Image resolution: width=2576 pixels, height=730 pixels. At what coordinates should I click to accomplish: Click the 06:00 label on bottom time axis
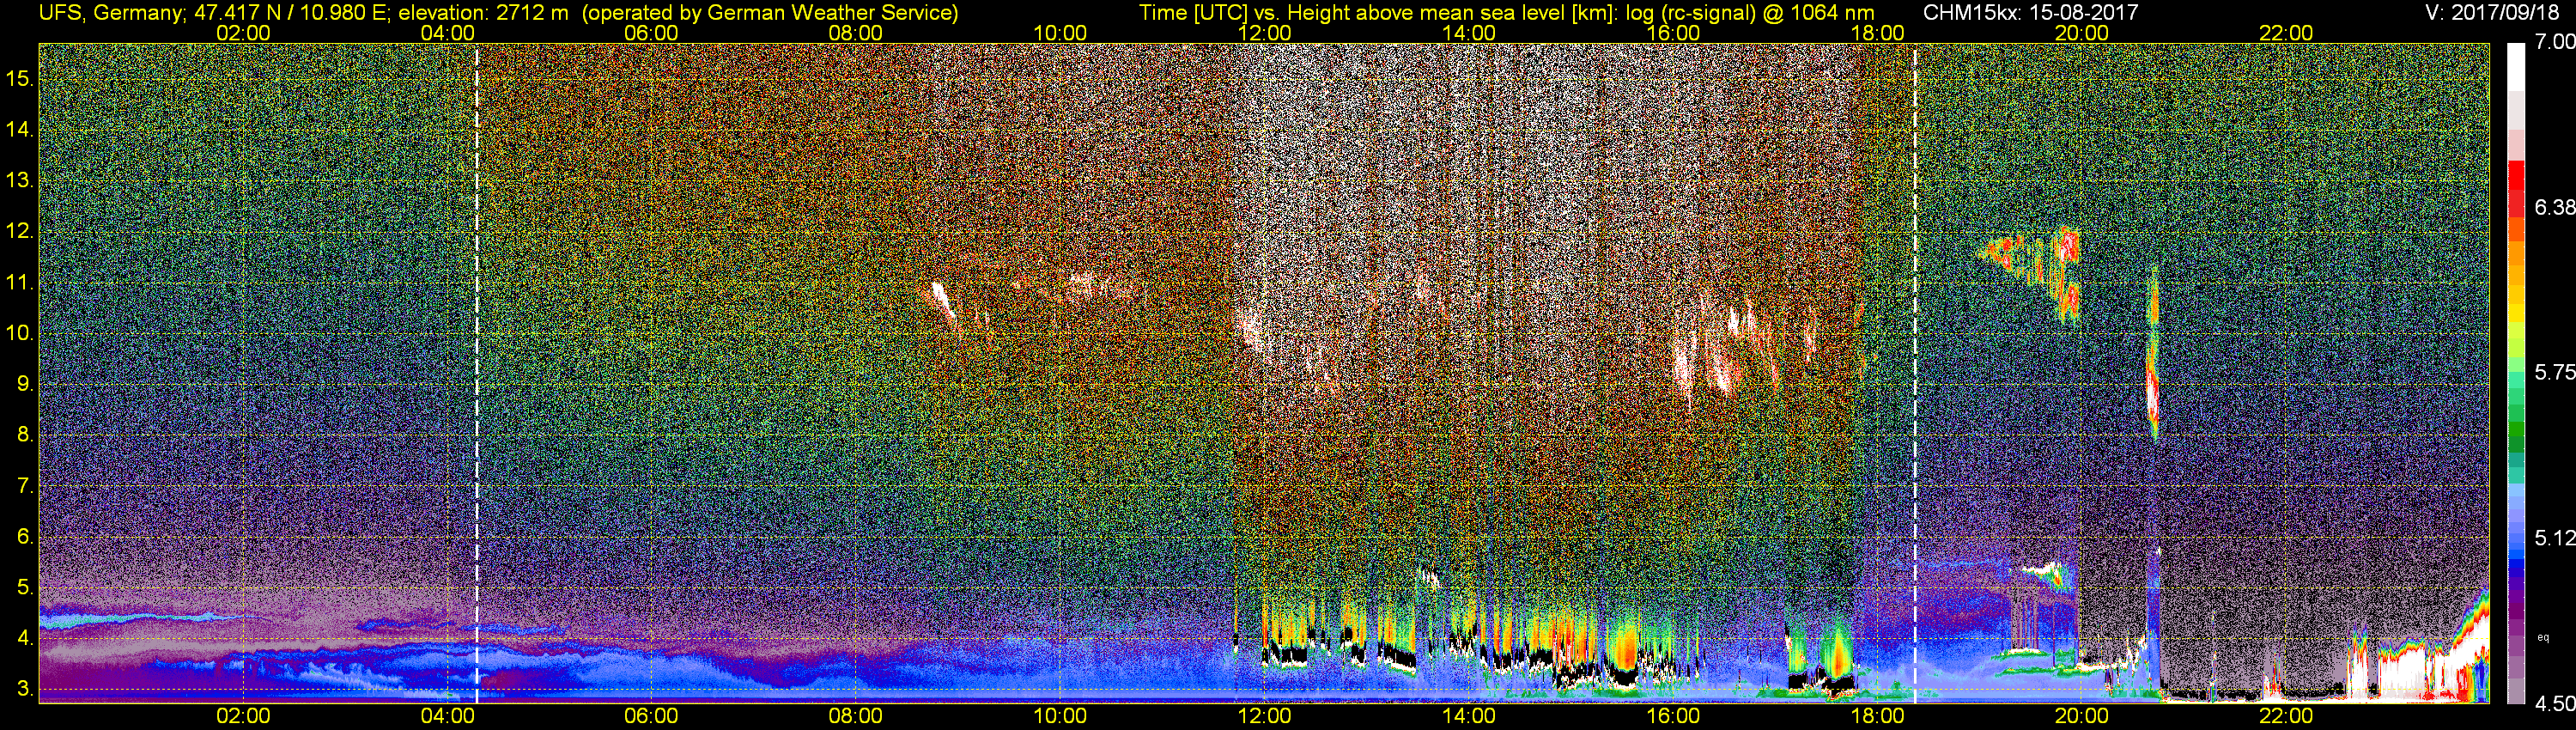click(x=651, y=716)
